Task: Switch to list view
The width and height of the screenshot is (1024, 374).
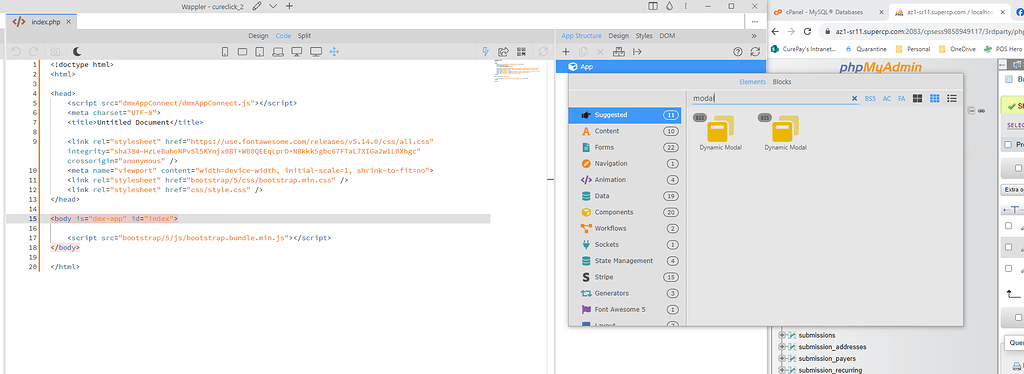Action: (952, 99)
